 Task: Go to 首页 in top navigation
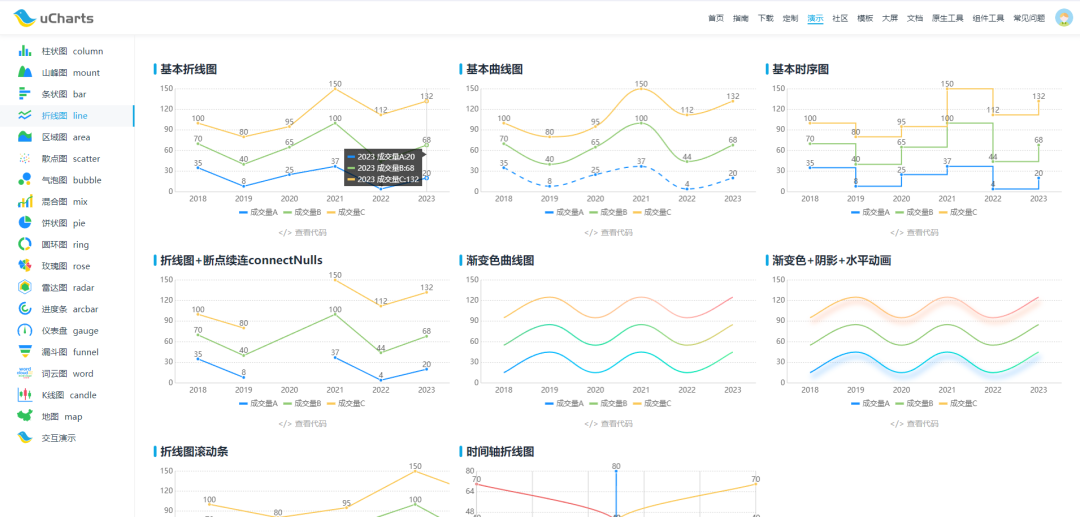pos(715,18)
